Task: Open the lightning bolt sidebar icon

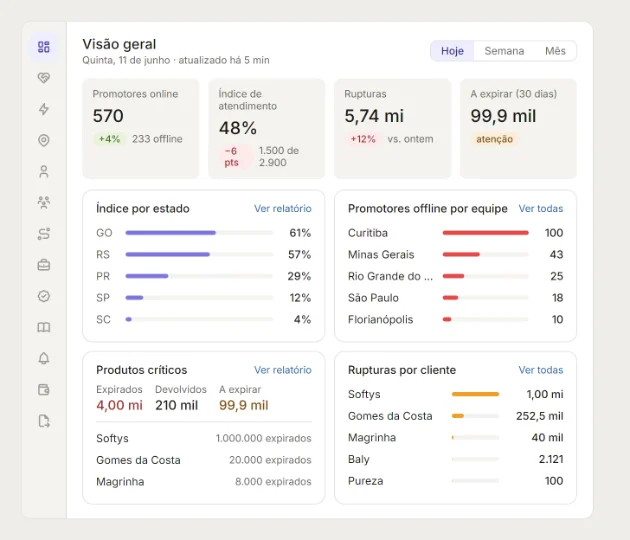Action: coord(44,109)
